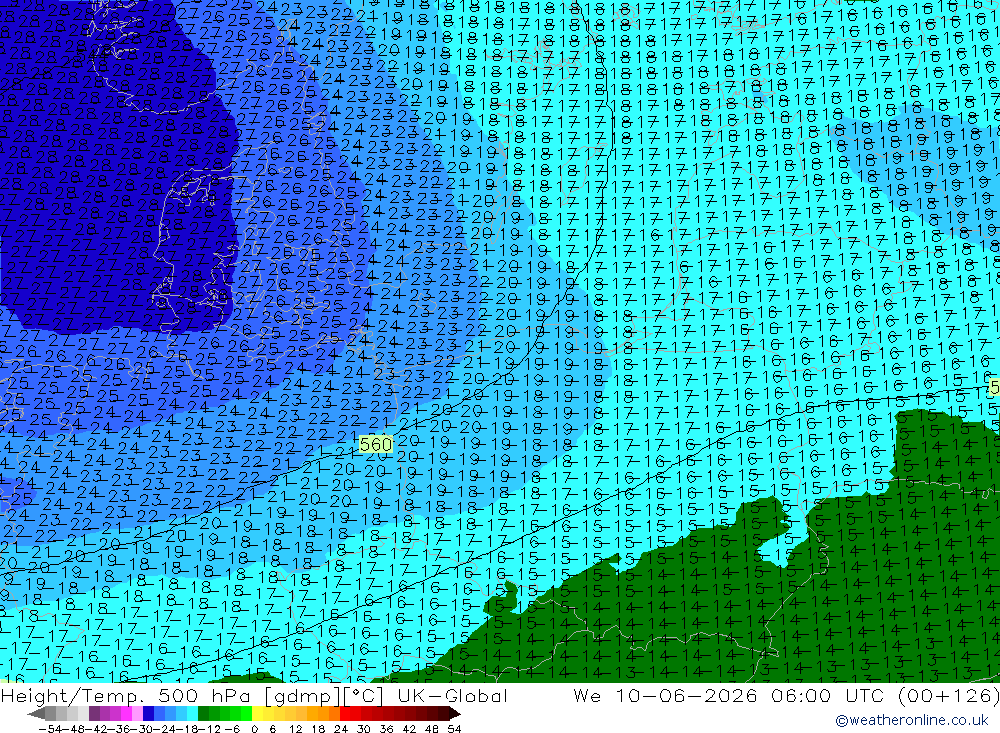Click the dark blue swatch in the color scale

tap(149, 713)
